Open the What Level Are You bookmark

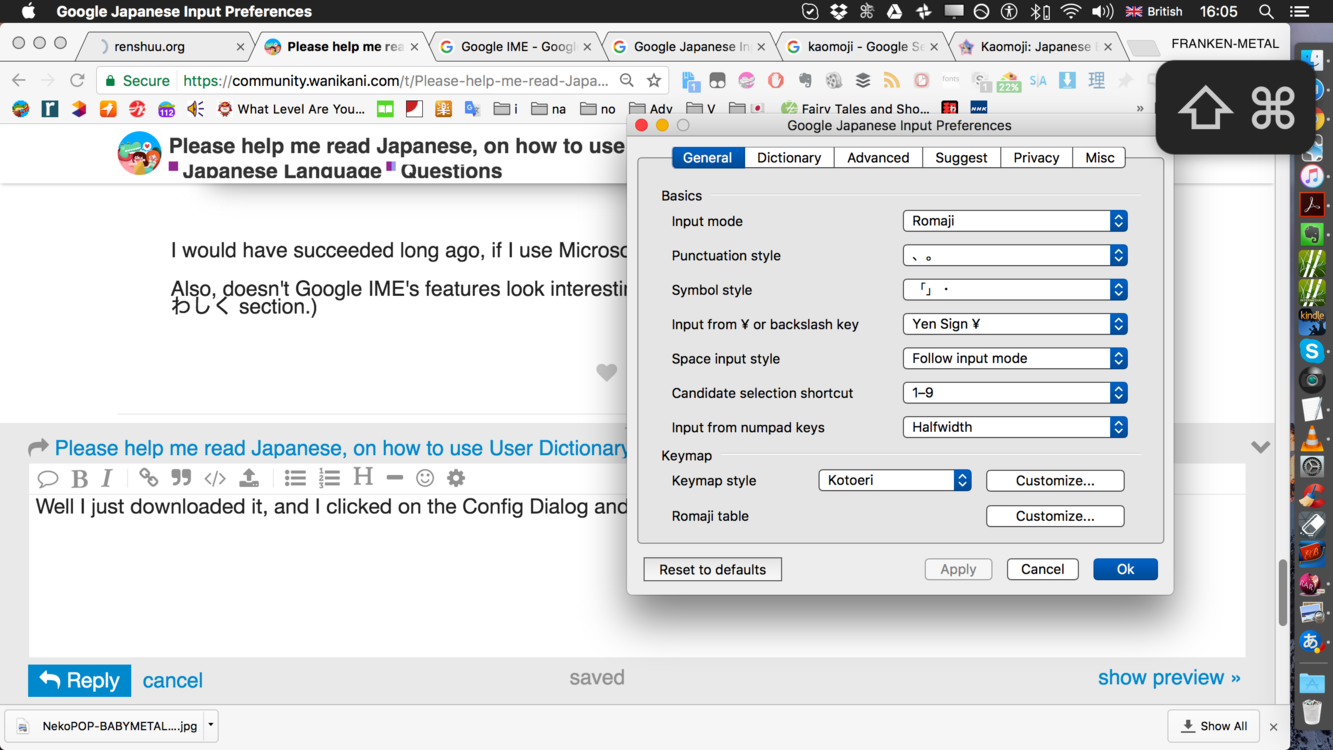click(291, 108)
